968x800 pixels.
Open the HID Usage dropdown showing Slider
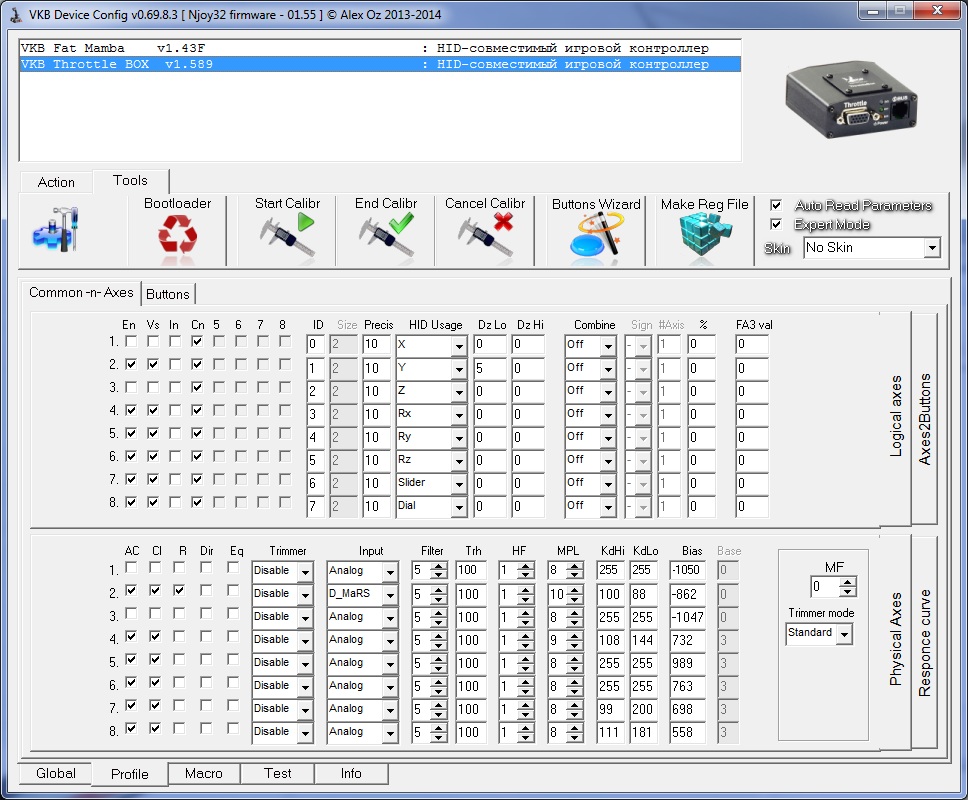[459, 483]
